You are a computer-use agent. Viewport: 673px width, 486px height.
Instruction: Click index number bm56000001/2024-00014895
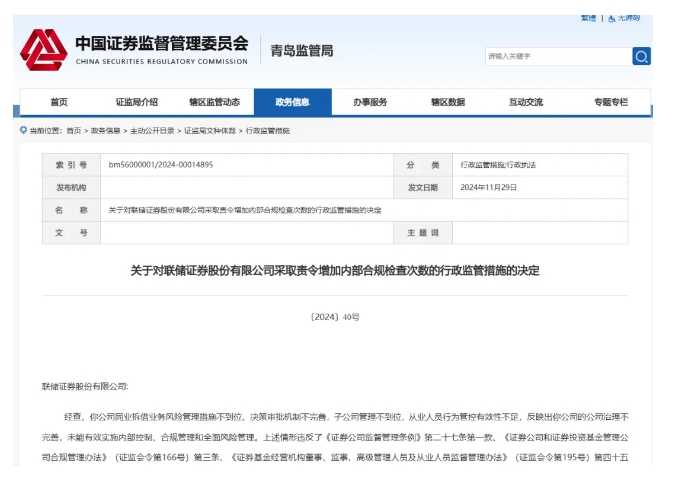[x=161, y=165]
